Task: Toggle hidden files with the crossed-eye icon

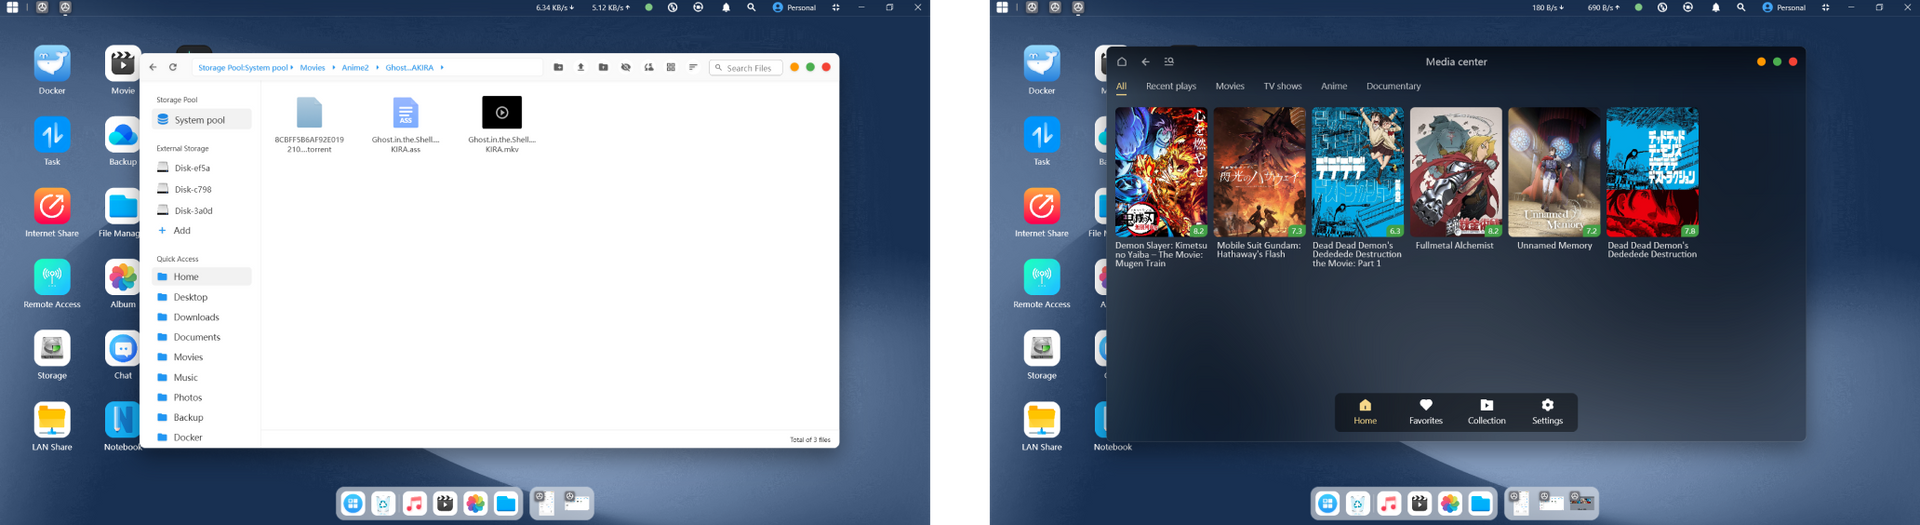Action: (626, 67)
